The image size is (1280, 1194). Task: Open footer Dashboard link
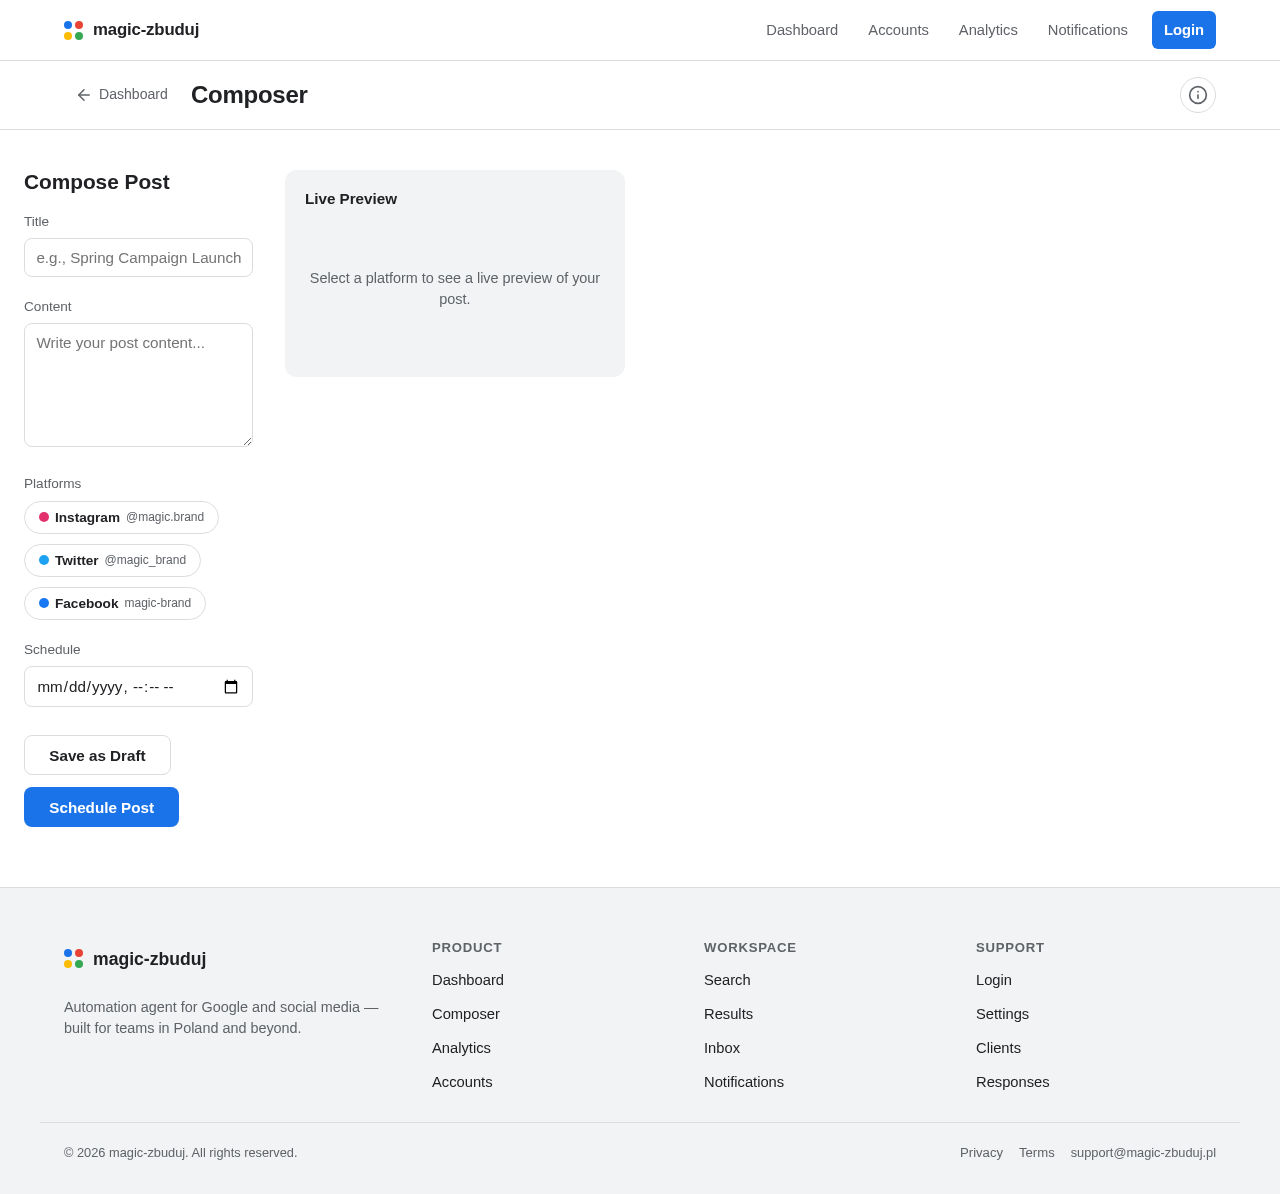[x=468, y=980]
